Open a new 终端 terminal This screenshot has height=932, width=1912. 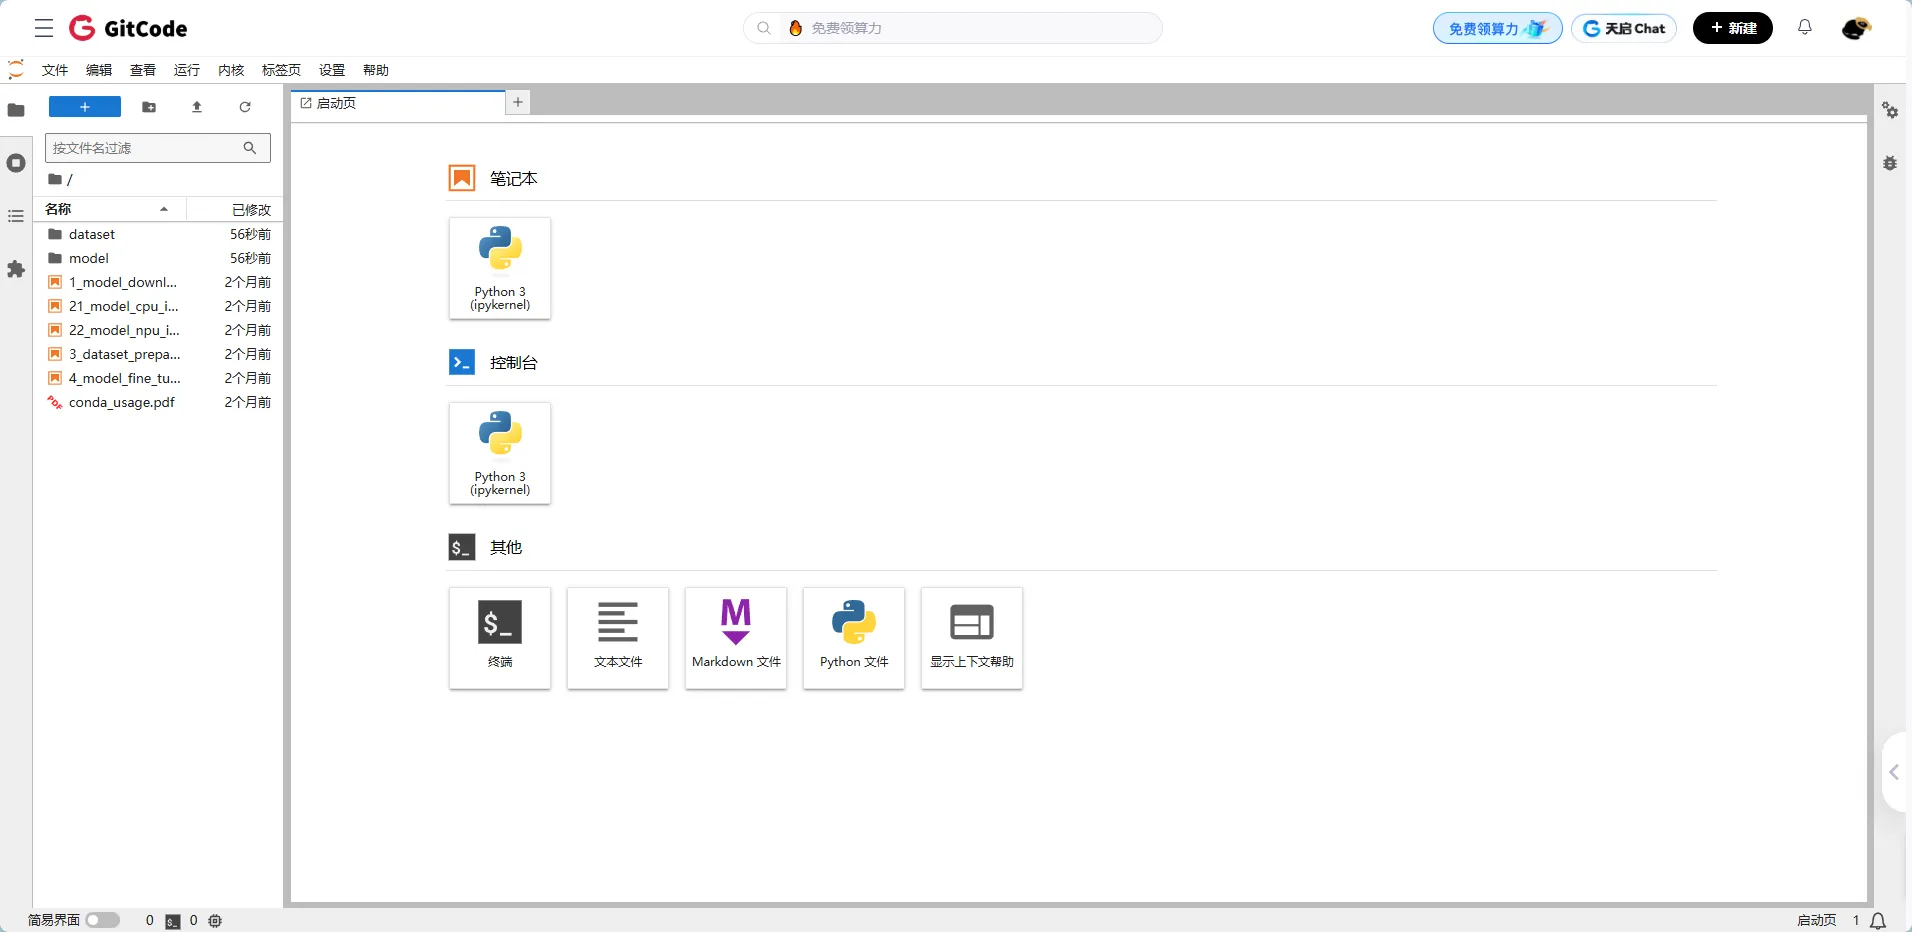500,638
